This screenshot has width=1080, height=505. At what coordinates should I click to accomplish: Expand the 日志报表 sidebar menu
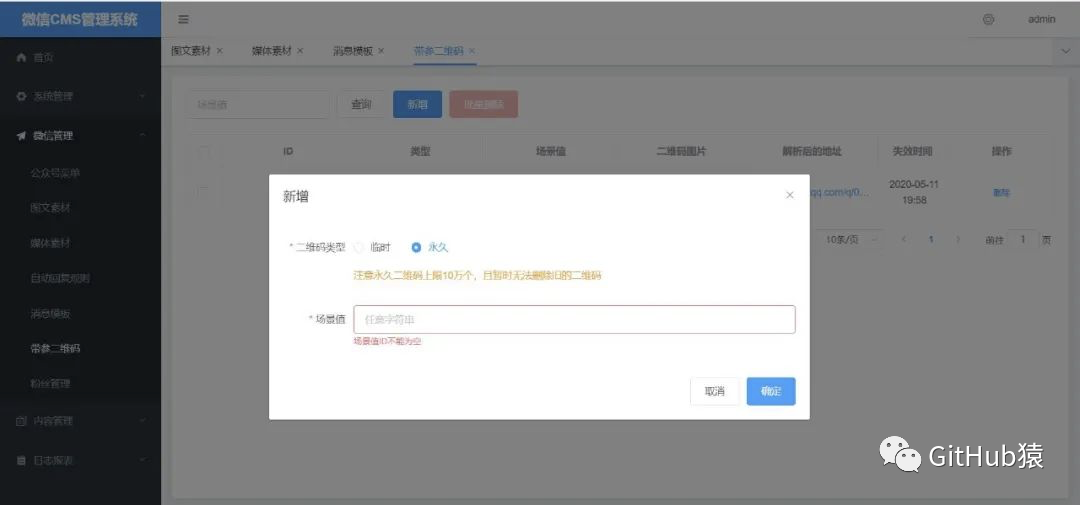tap(81, 460)
